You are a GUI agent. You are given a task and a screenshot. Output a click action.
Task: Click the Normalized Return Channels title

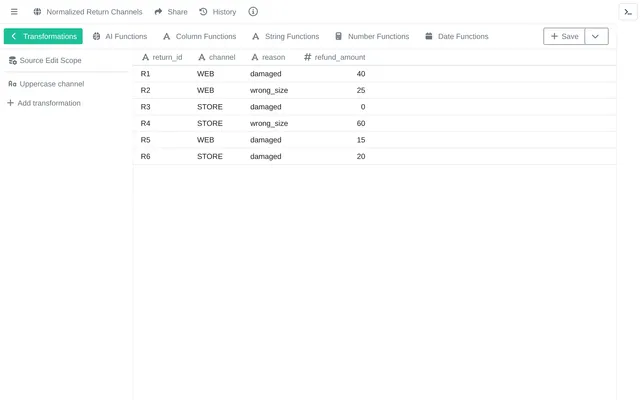(94, 12)
